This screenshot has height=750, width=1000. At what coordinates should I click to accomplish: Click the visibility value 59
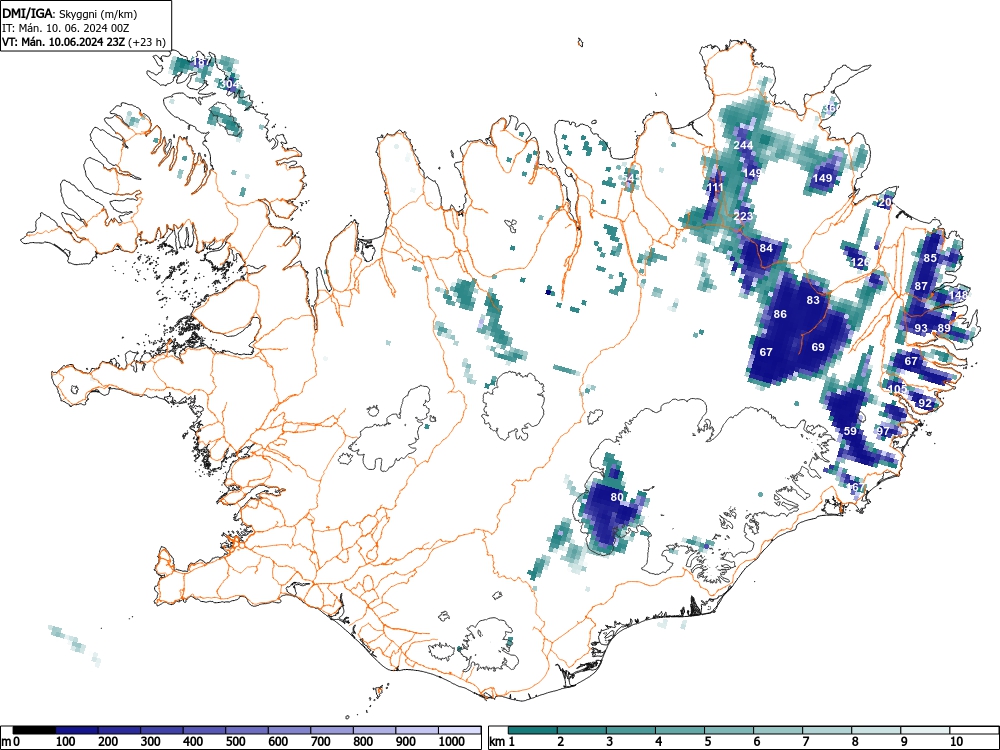[x=851, y=431]
